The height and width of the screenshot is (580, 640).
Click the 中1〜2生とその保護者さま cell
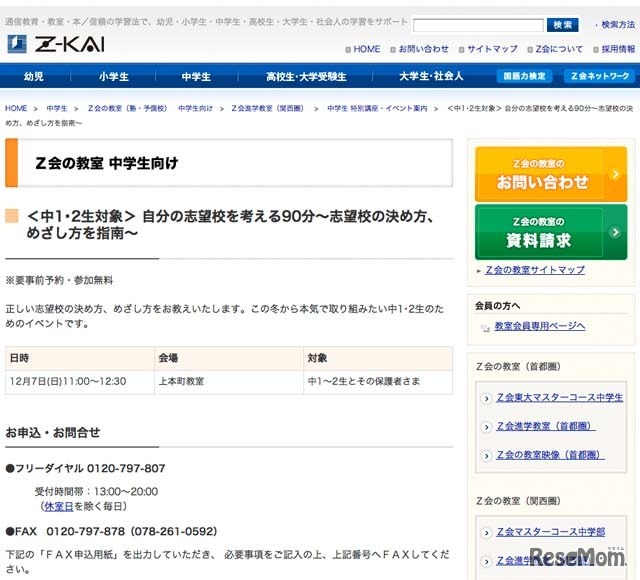pyautogui.click(x=378, y=382)
